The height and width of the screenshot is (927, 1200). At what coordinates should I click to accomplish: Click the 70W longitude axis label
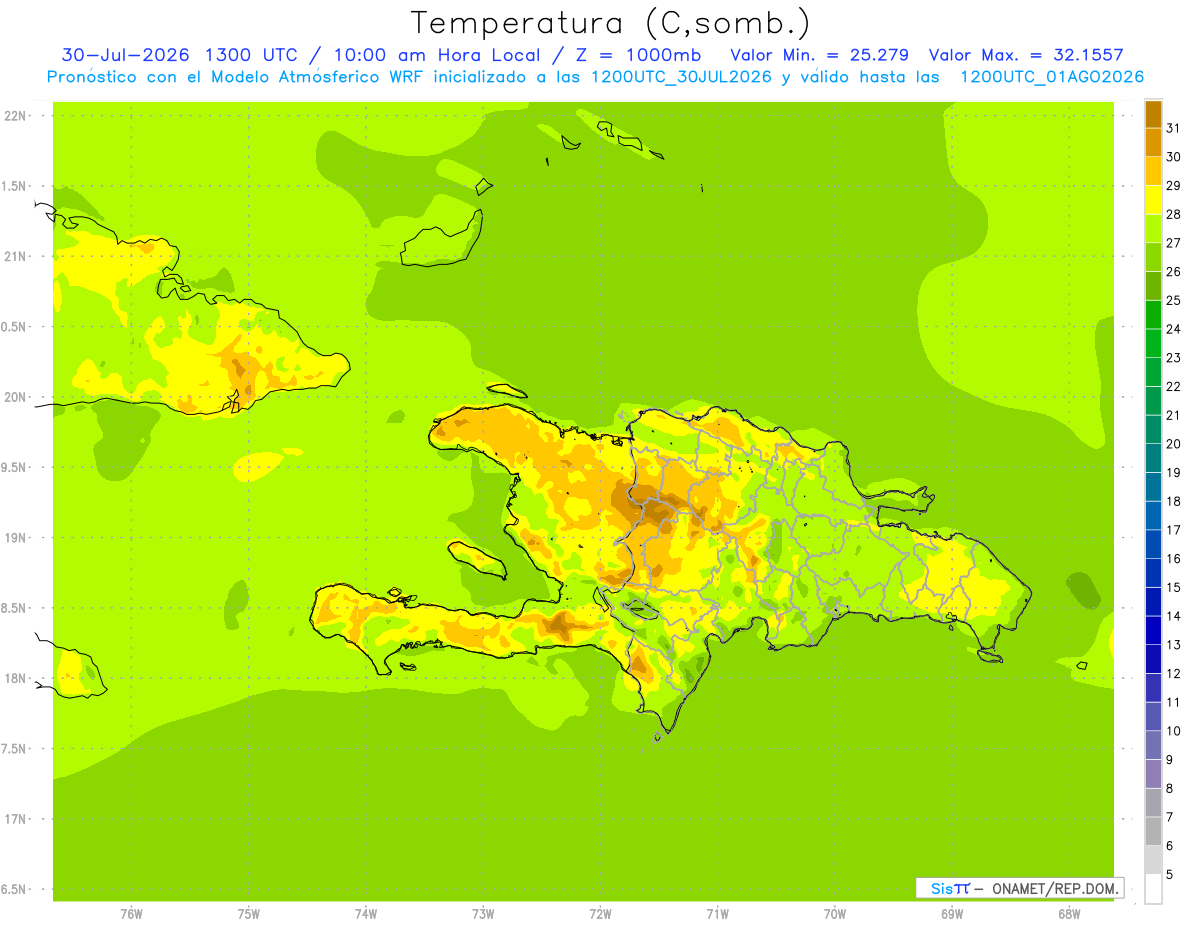pyautogui.click(x=835, y=914)
